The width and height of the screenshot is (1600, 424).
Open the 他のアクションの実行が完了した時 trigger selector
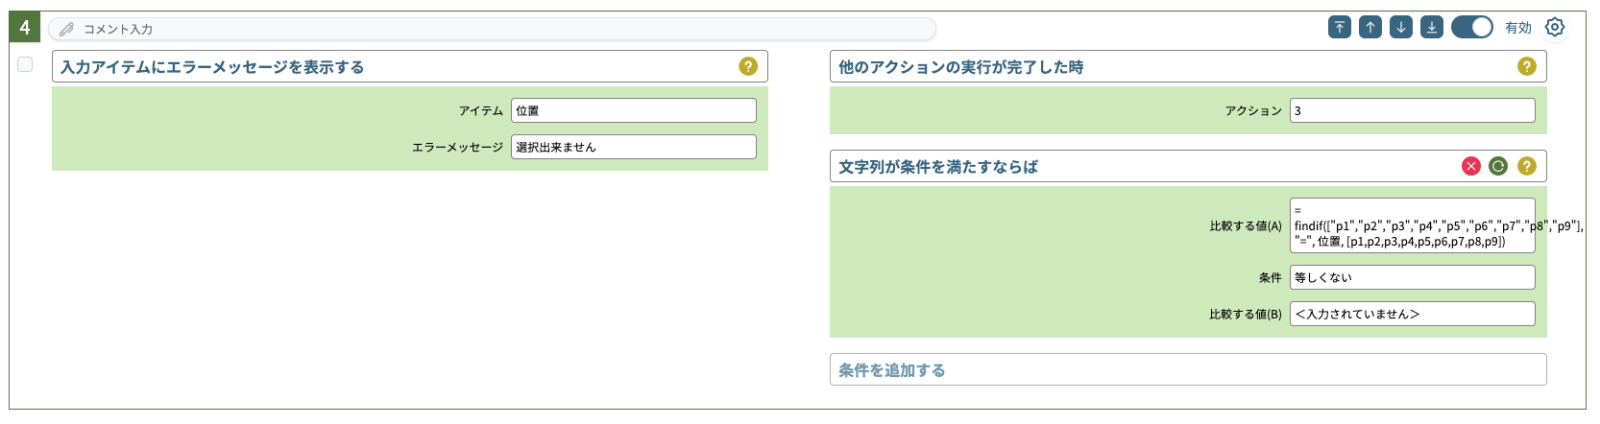pos(1188,66)
